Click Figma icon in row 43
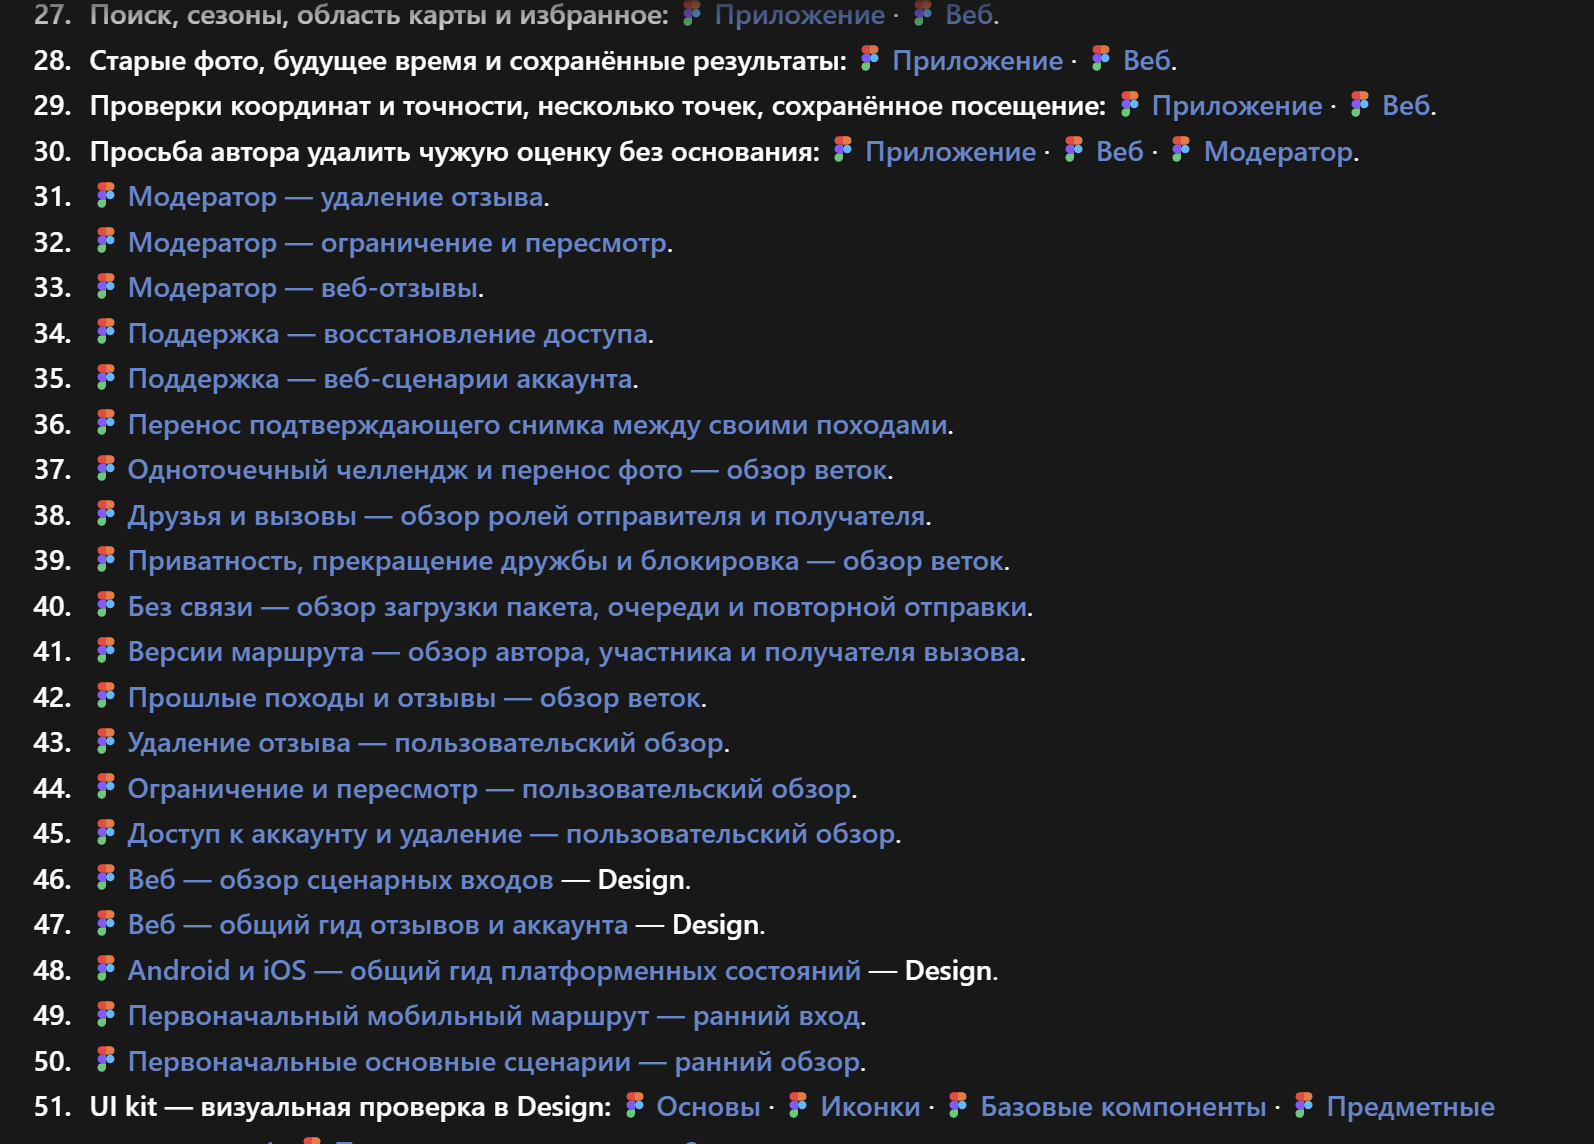1594x1144 pixels. [106, 741]
